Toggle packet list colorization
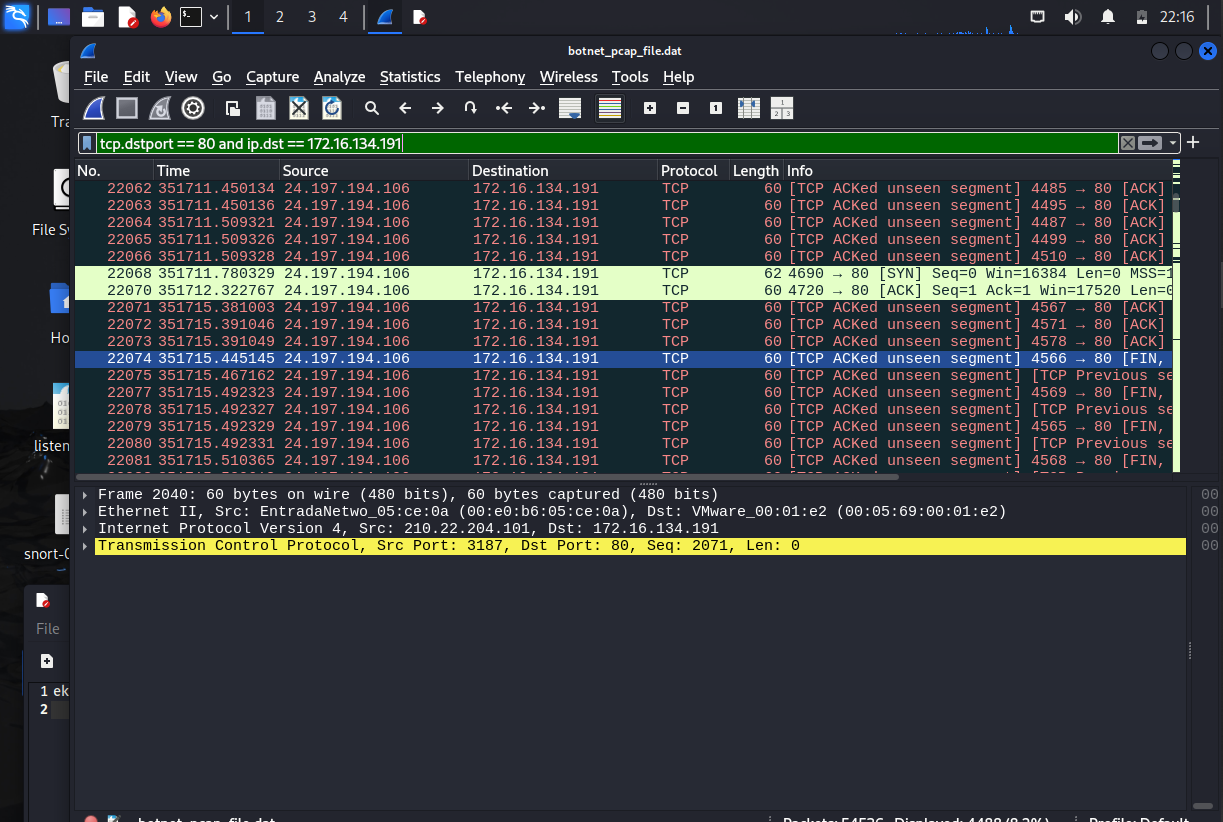Viewport: 1223px width, 822px height. click(x=610, y=108)
